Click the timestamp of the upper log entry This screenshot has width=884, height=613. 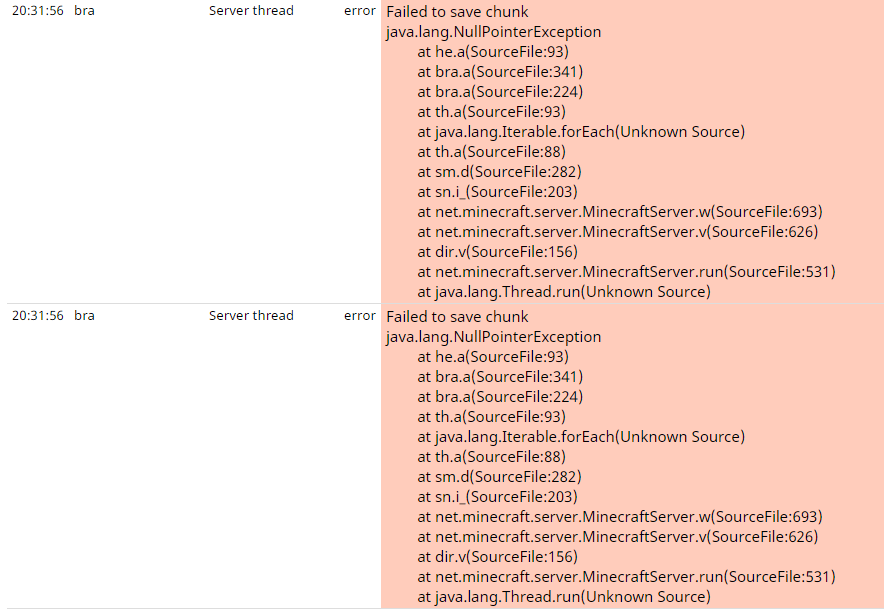[38, 11]
